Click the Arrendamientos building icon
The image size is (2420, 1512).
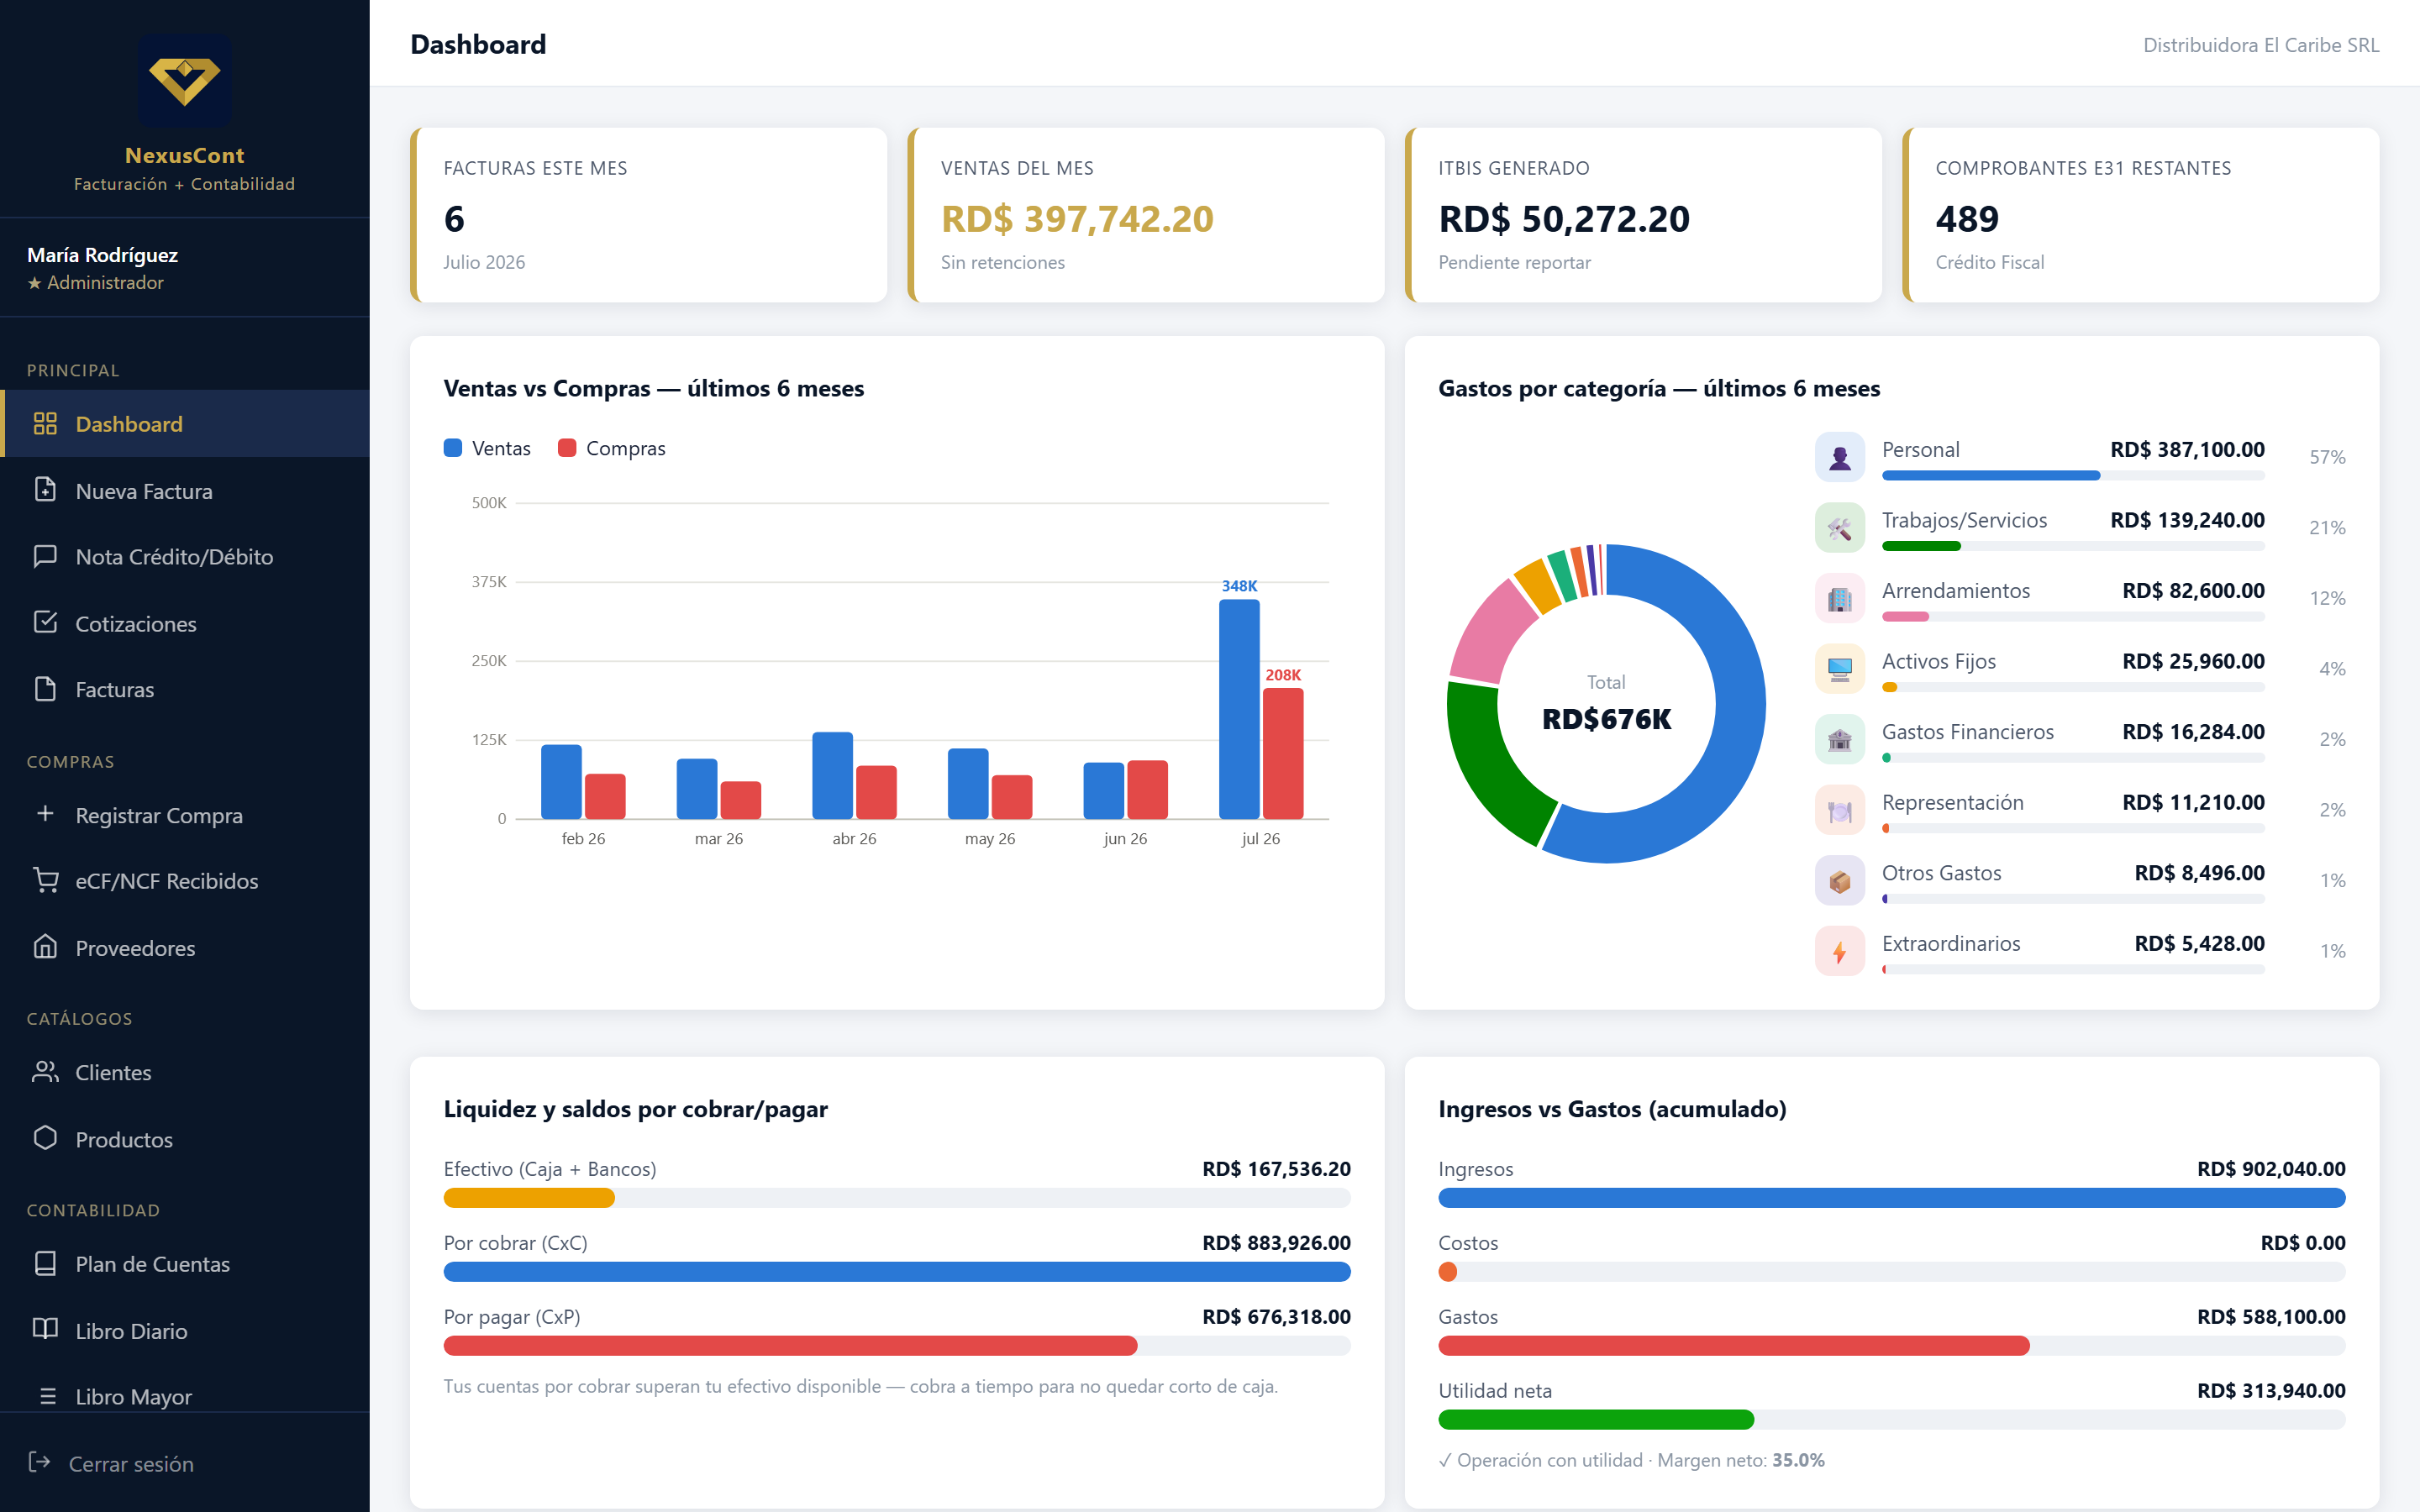(x=1839, y=598)
